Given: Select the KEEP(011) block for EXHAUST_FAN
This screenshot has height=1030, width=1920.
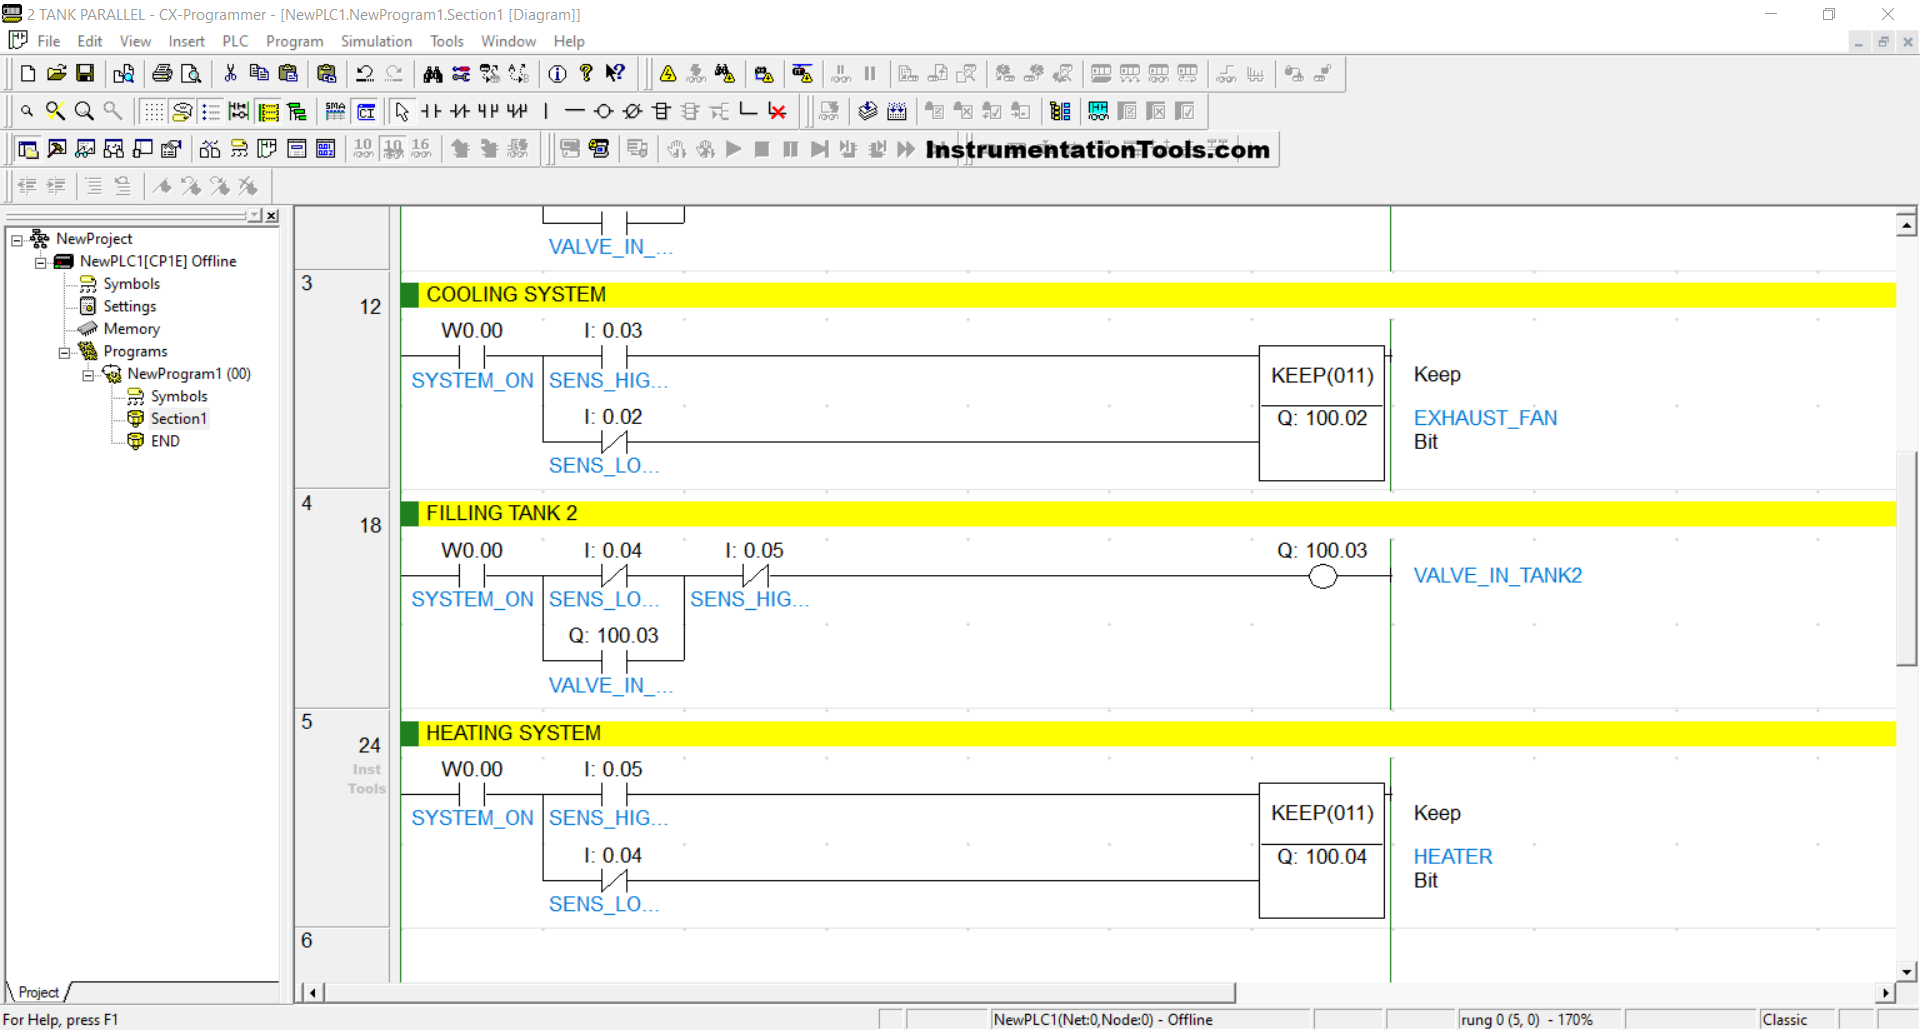Looking at the screenshot, I should pos(1322,413).
